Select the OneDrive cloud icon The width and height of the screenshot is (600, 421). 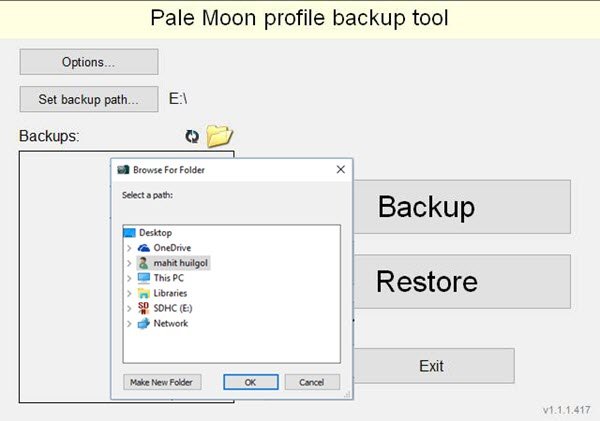click(x=144, y=248)
